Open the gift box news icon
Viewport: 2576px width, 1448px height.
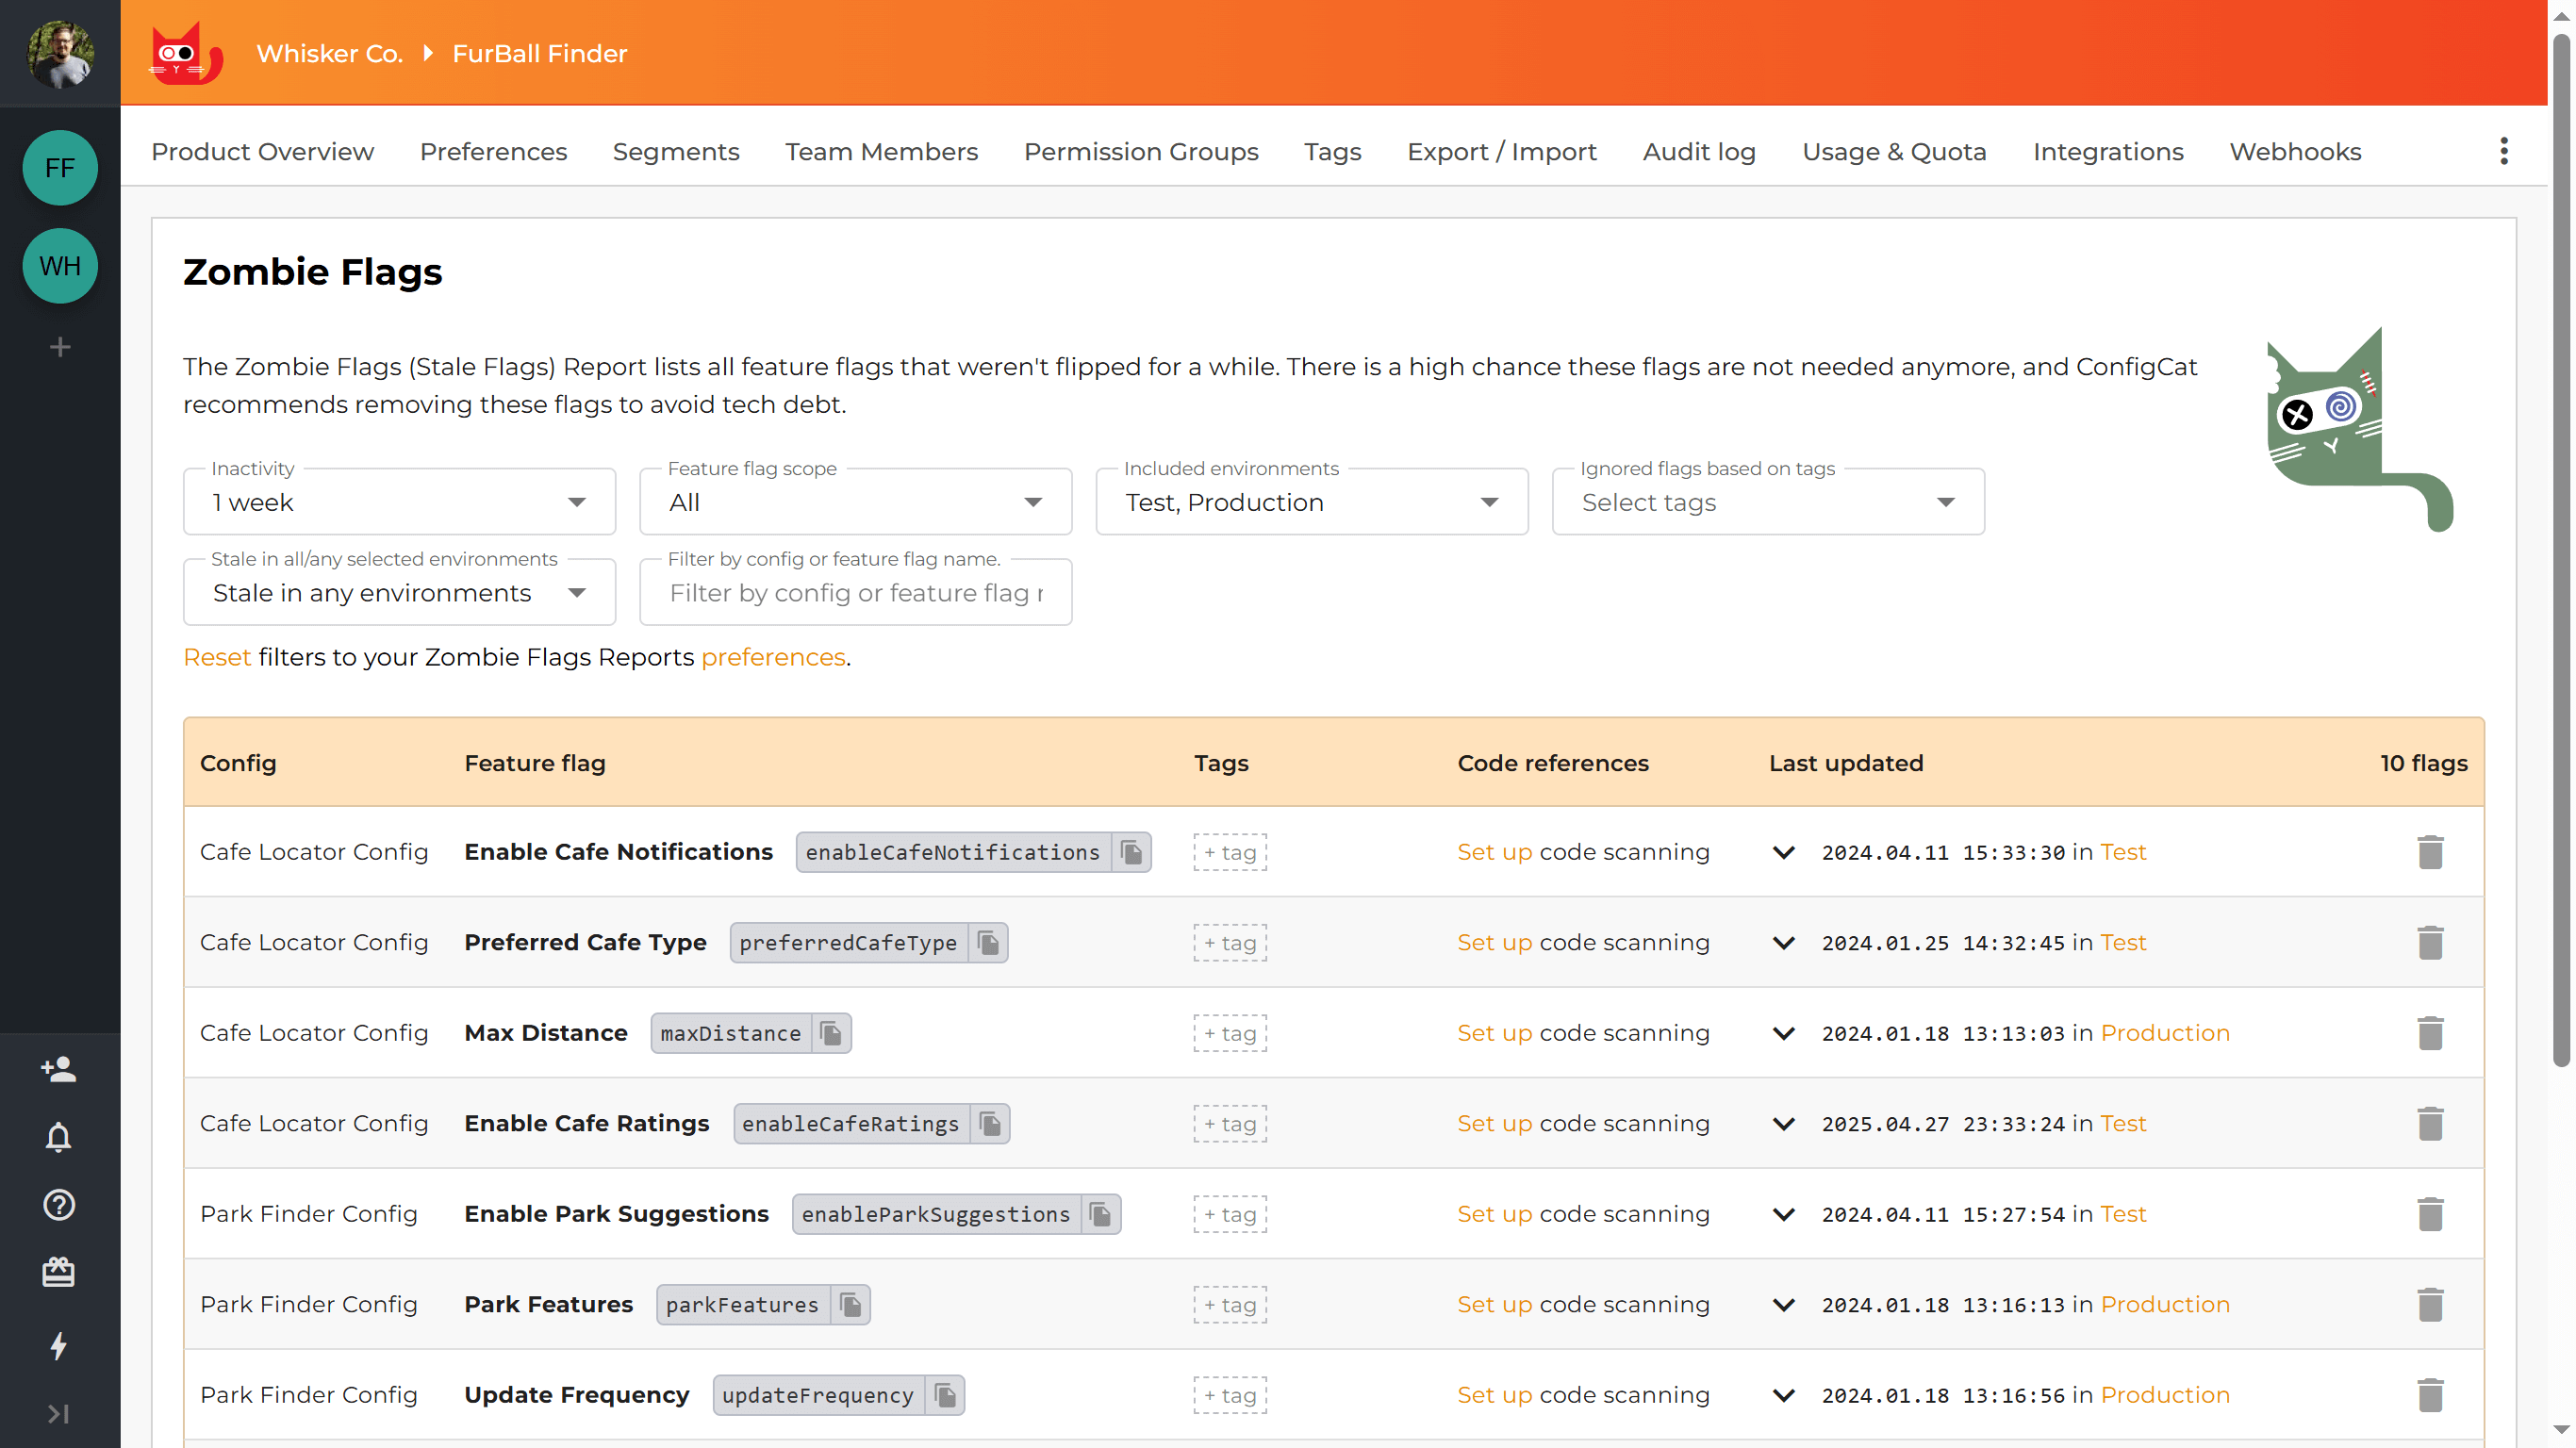tap(59, 1272)
